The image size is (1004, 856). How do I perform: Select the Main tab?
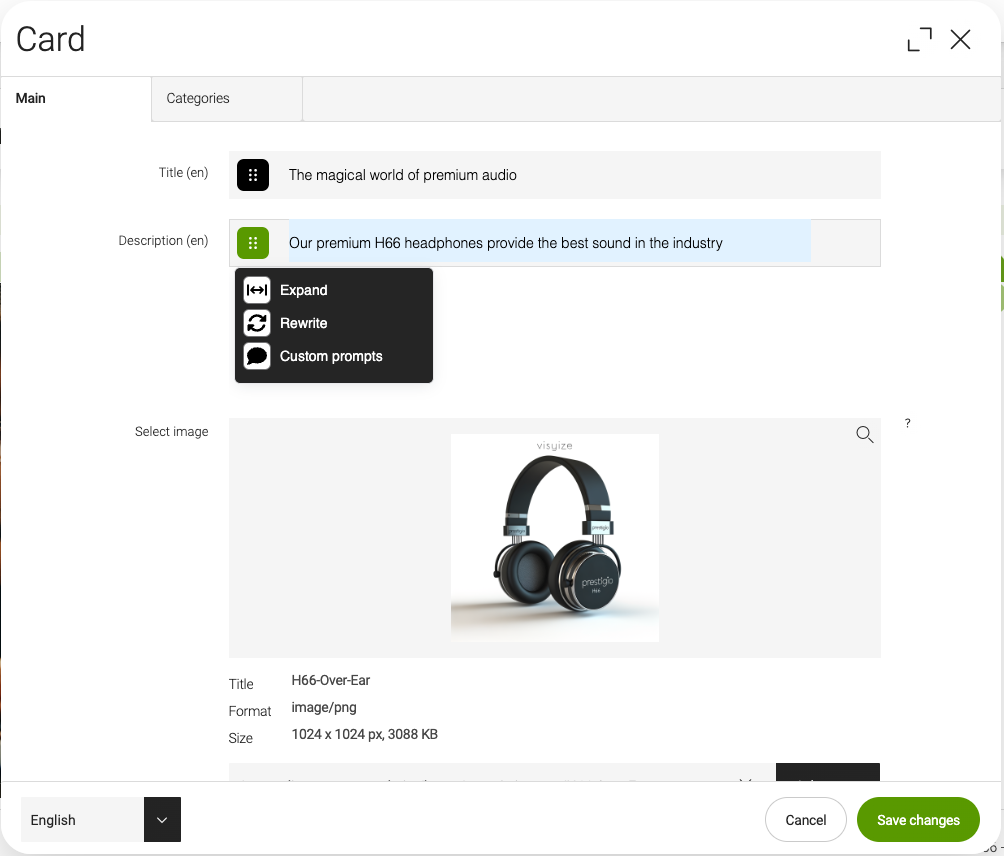coord(31,98)
